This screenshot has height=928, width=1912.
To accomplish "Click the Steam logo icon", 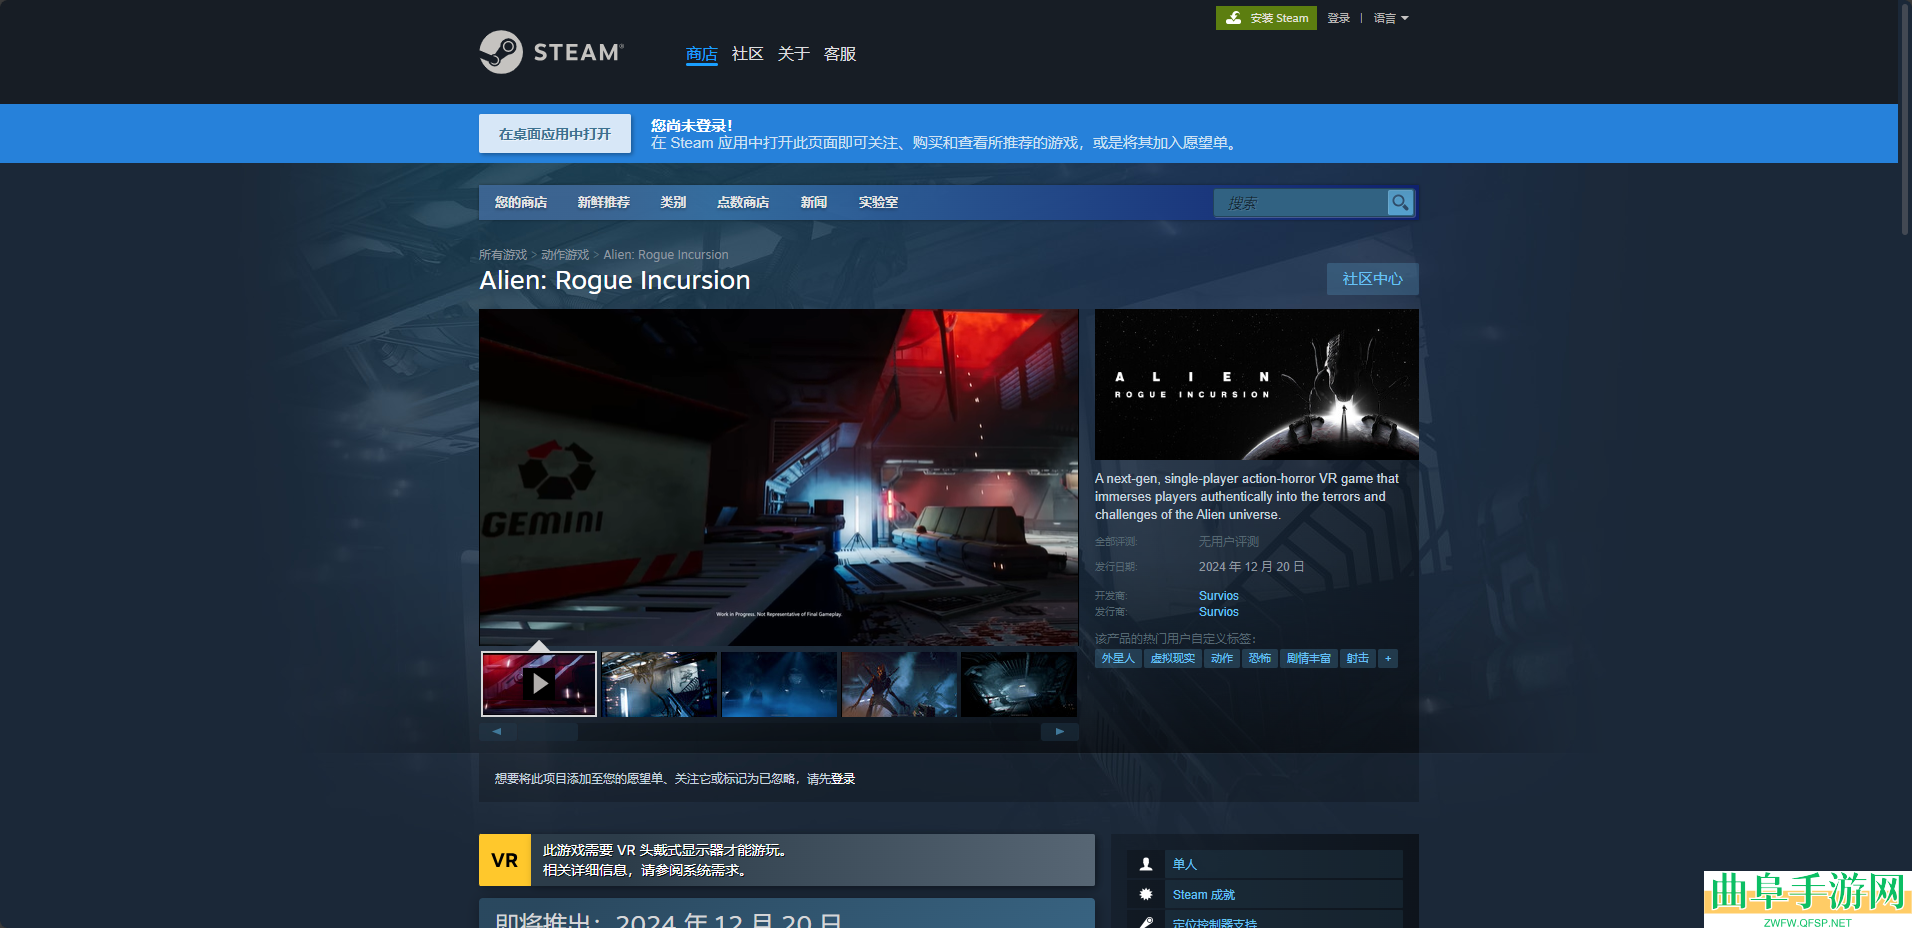I will [501, 52].
